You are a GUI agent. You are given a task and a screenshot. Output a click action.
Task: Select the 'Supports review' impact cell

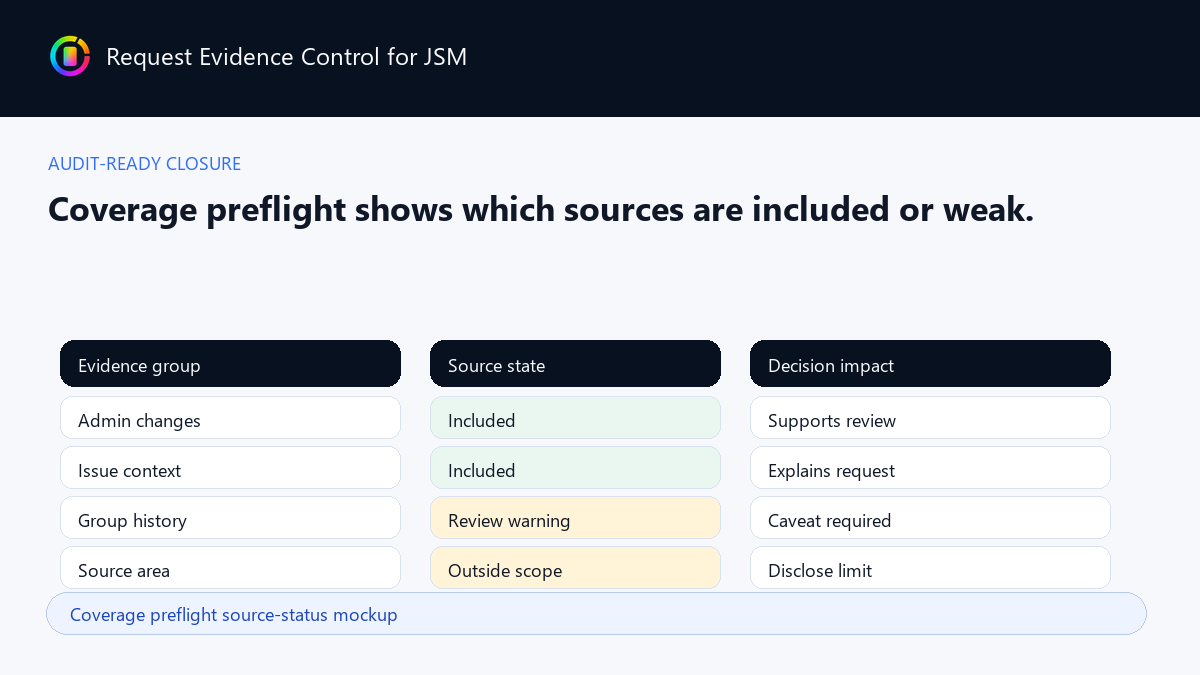[930, 418]
